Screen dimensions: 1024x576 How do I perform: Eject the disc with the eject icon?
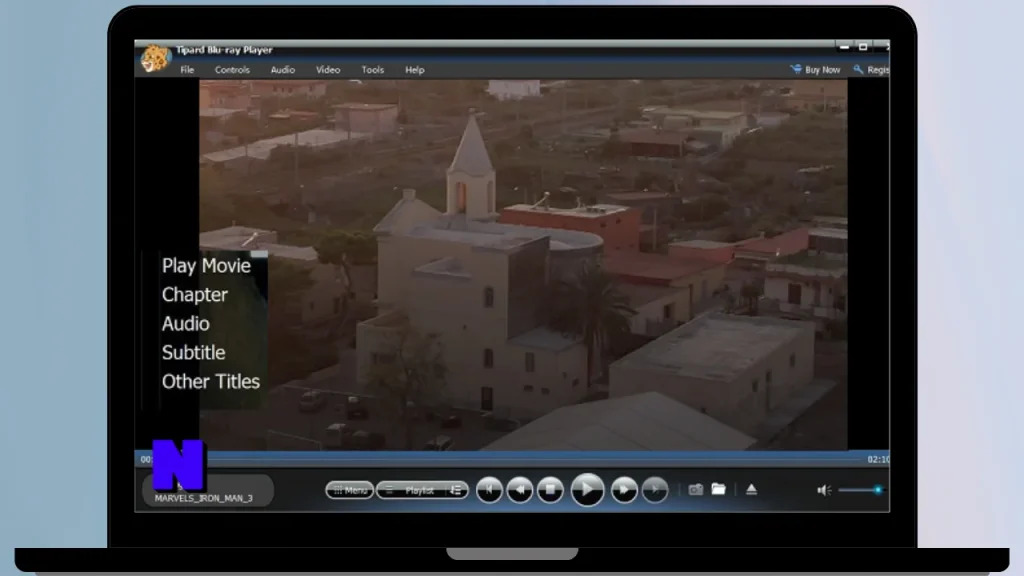point(752,489)
